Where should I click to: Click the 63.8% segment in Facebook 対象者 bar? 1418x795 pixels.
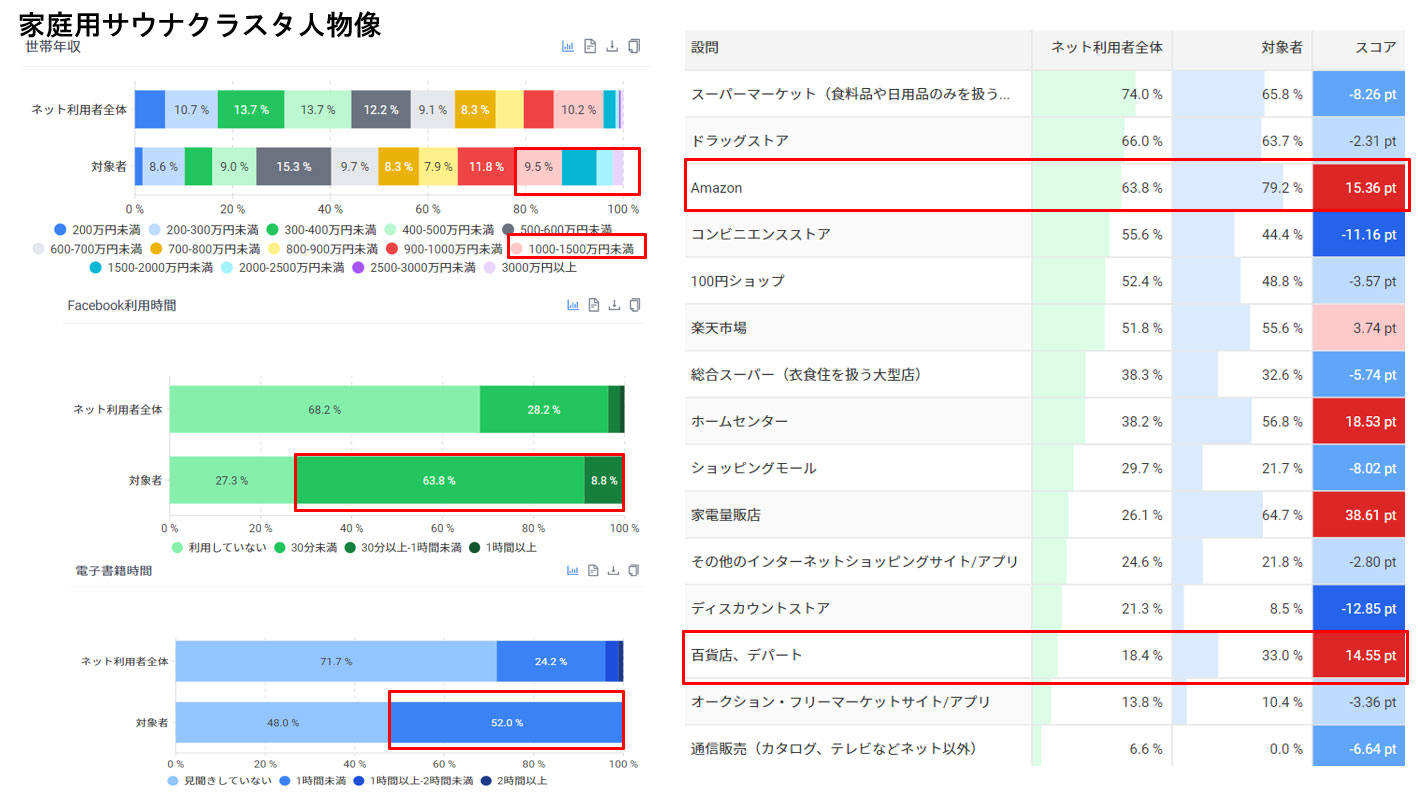439,481
